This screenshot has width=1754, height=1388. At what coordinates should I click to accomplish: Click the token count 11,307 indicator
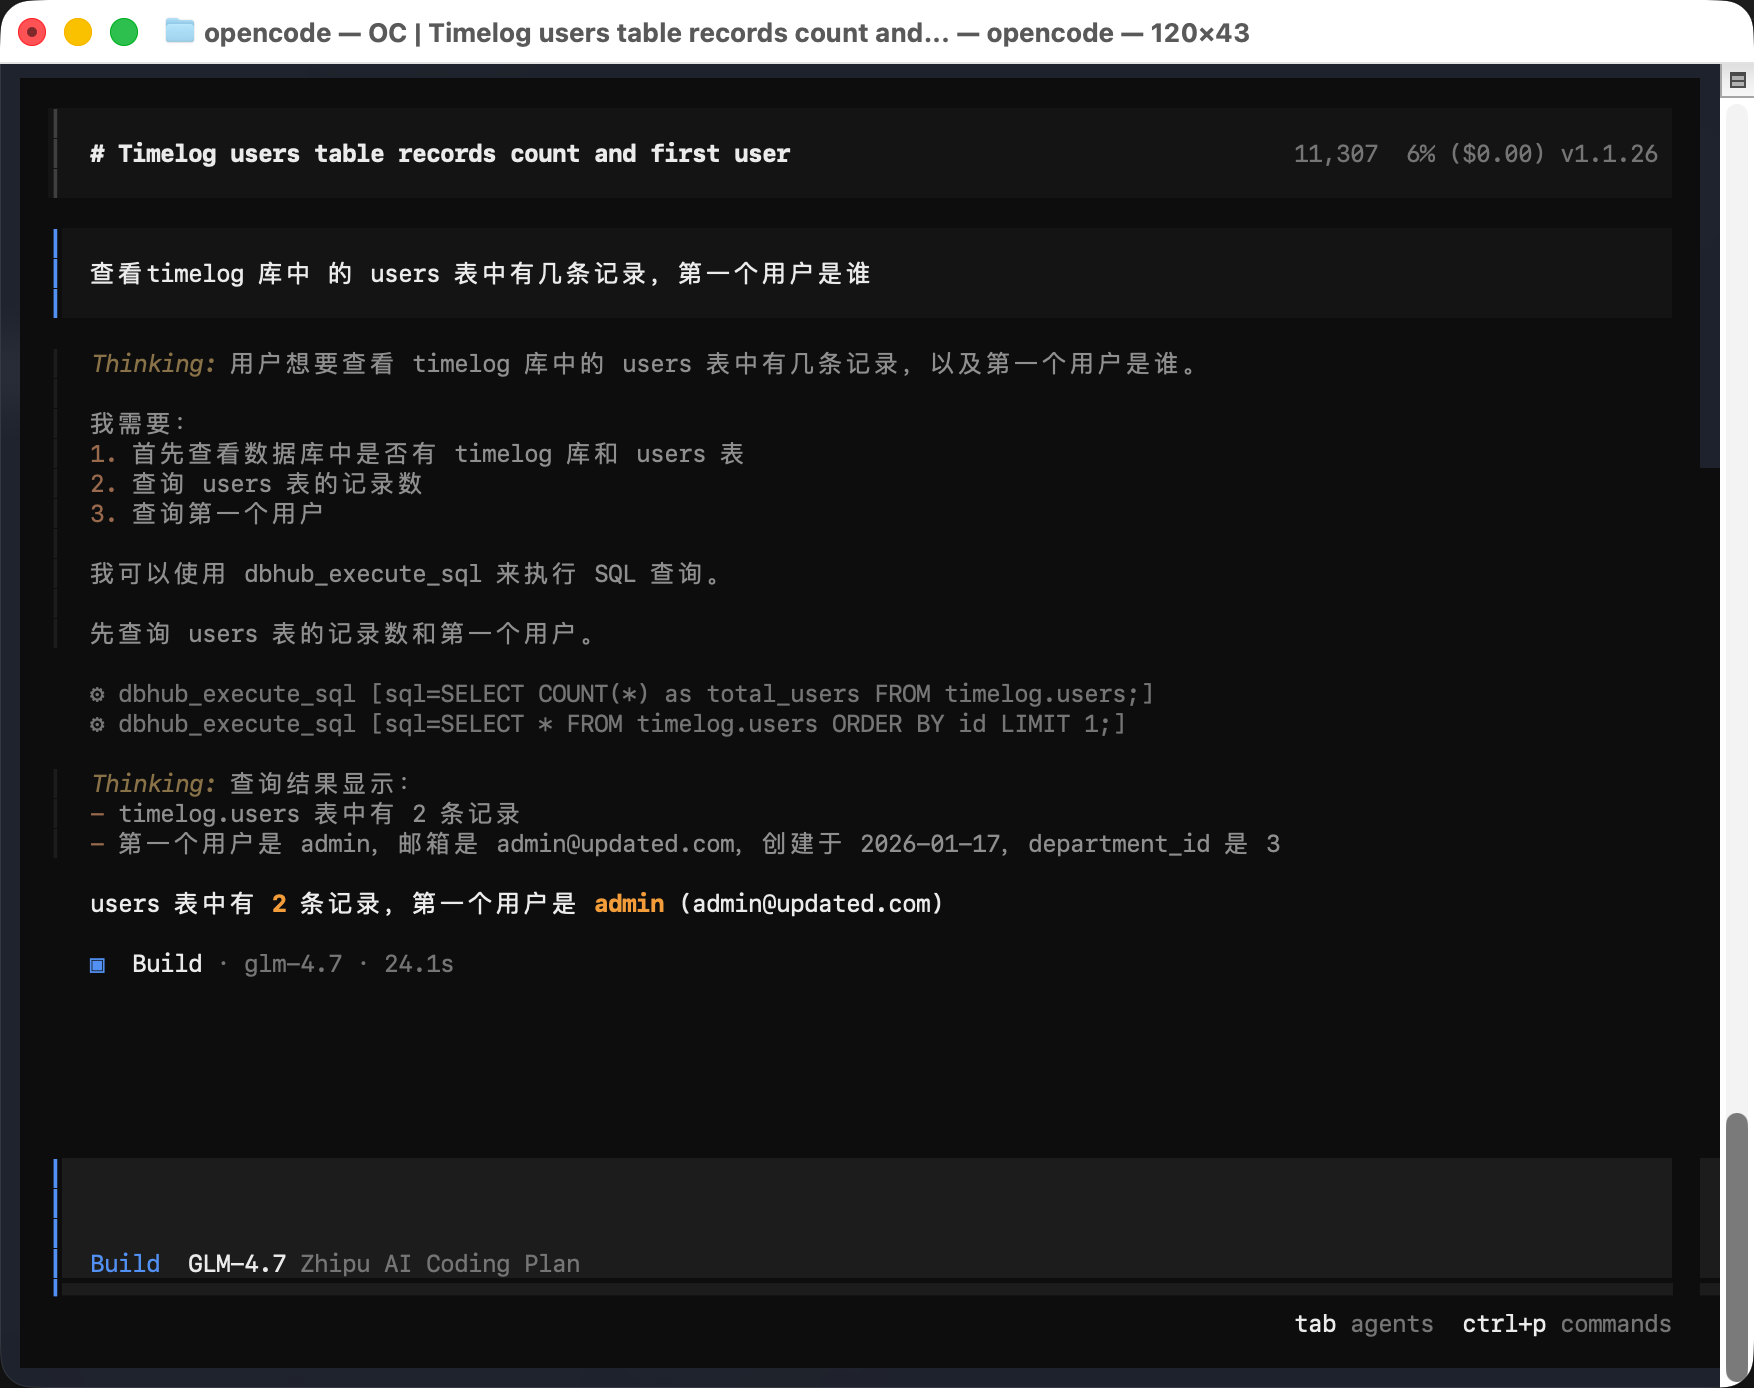(x=1336, y=153)
